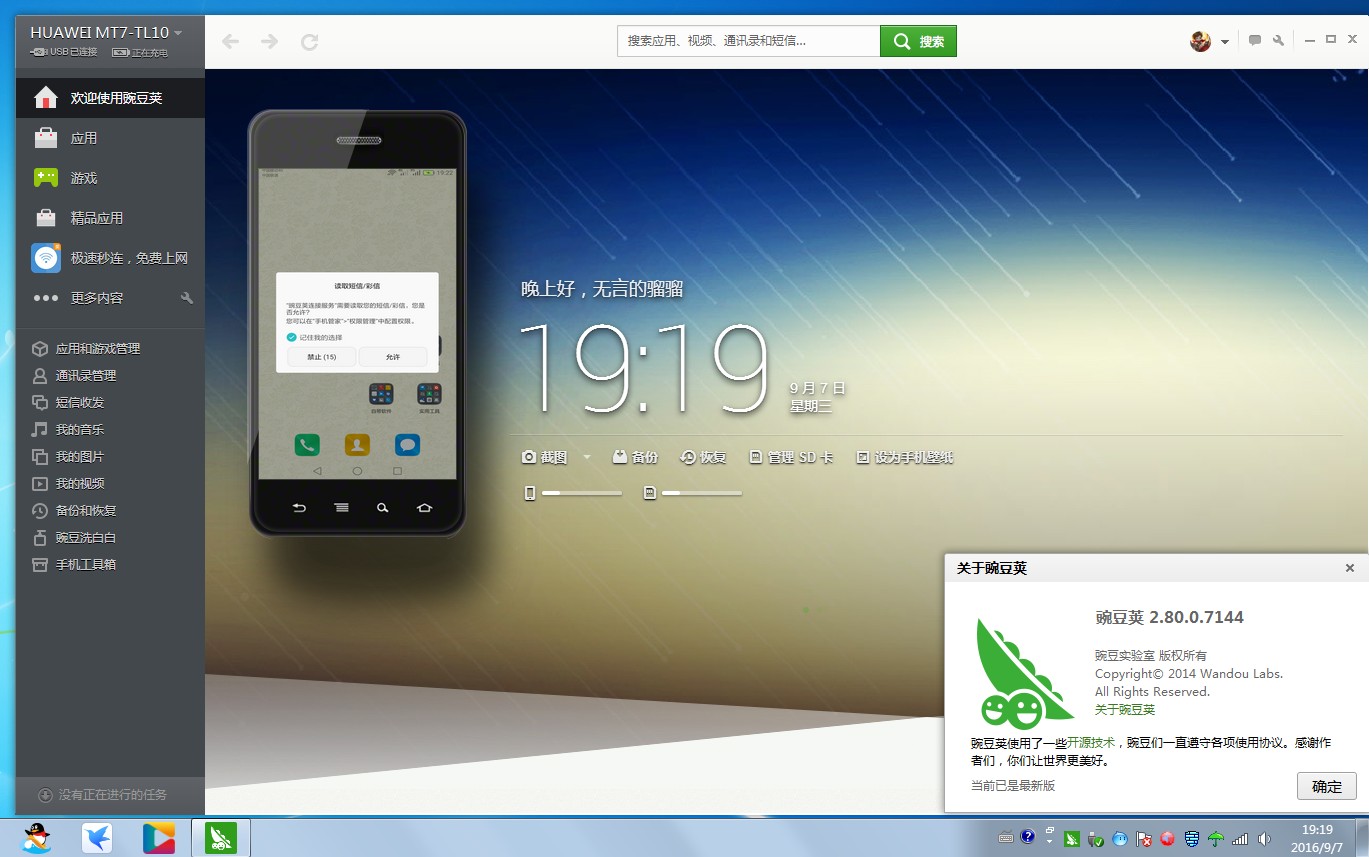Click 设为手机壁纸
1369x857 pixels.
tap(905, 457)
